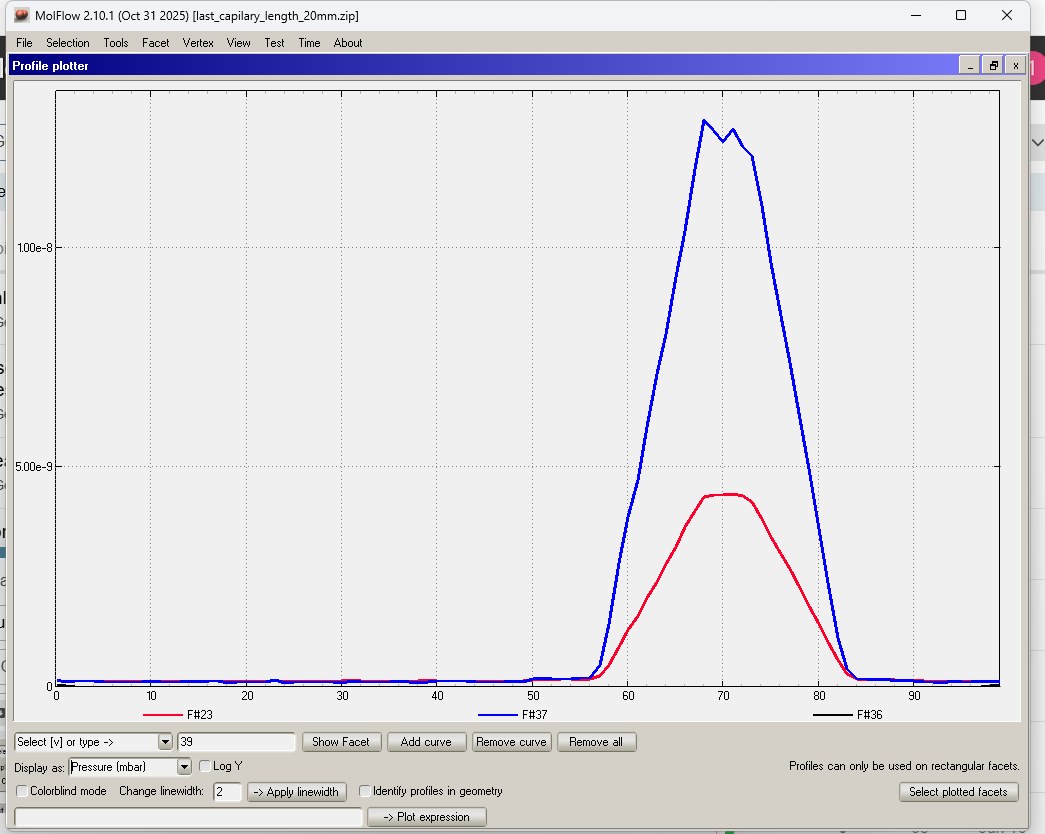The height and width of the screenshot is (834, 1045).
Task: Close the Profile plotter panel
Action: coord(1015,65)
